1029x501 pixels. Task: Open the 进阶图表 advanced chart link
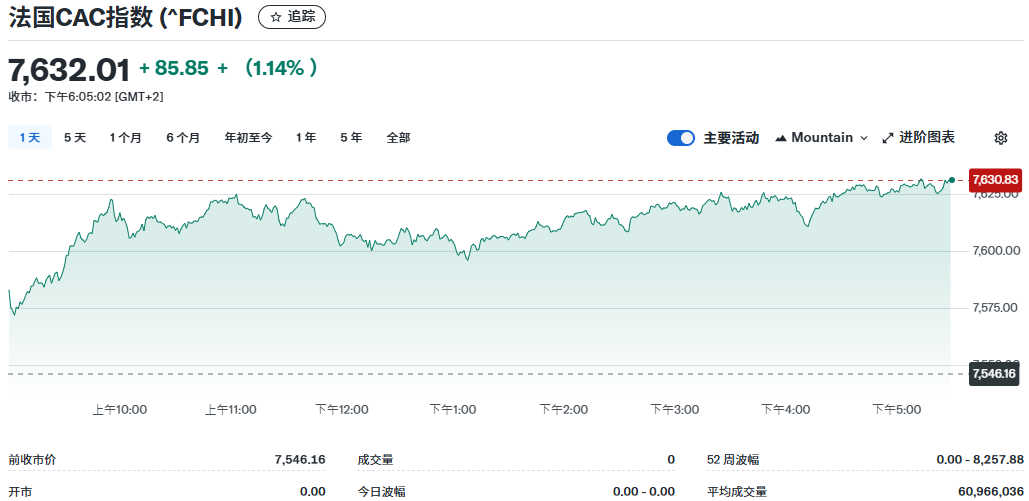pos(919,138)
